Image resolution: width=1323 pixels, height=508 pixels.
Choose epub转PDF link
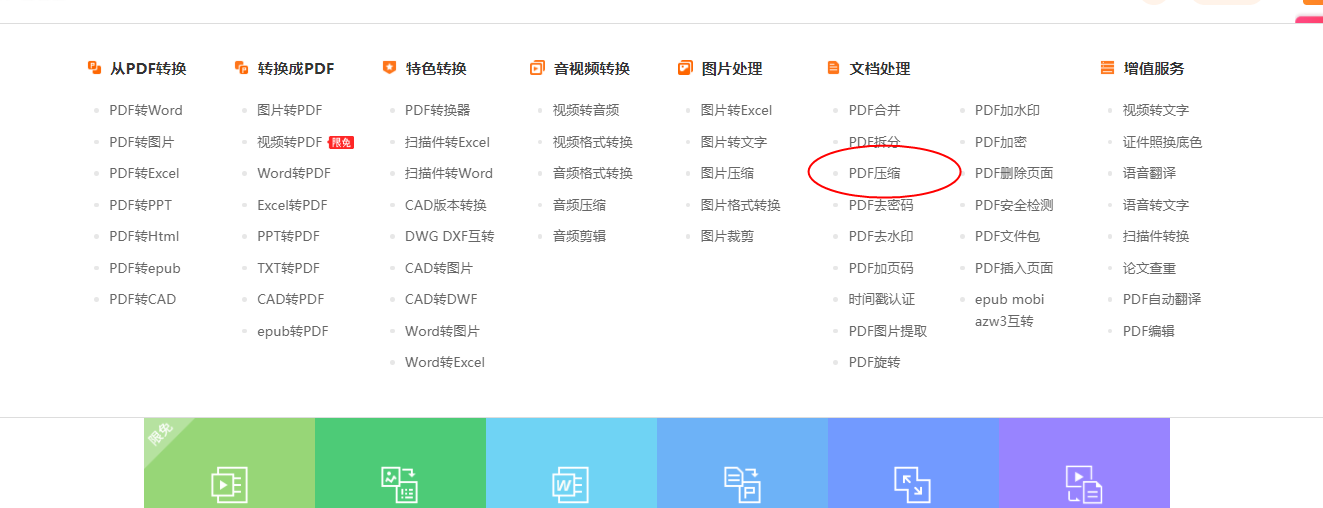(x=293, y=331)
